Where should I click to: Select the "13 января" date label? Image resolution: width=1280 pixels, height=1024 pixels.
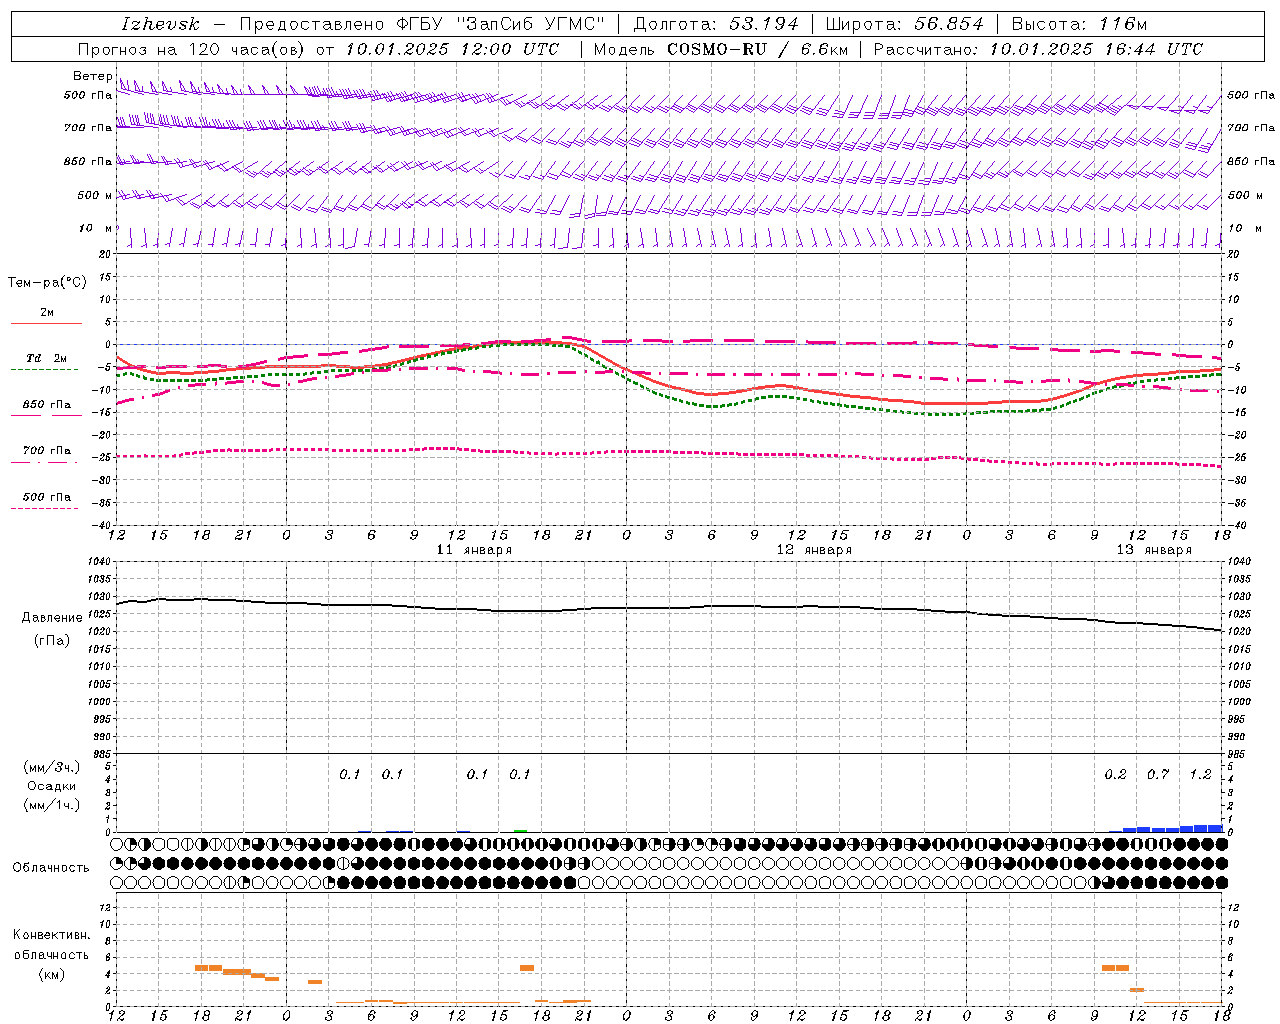coord(1154,550)
